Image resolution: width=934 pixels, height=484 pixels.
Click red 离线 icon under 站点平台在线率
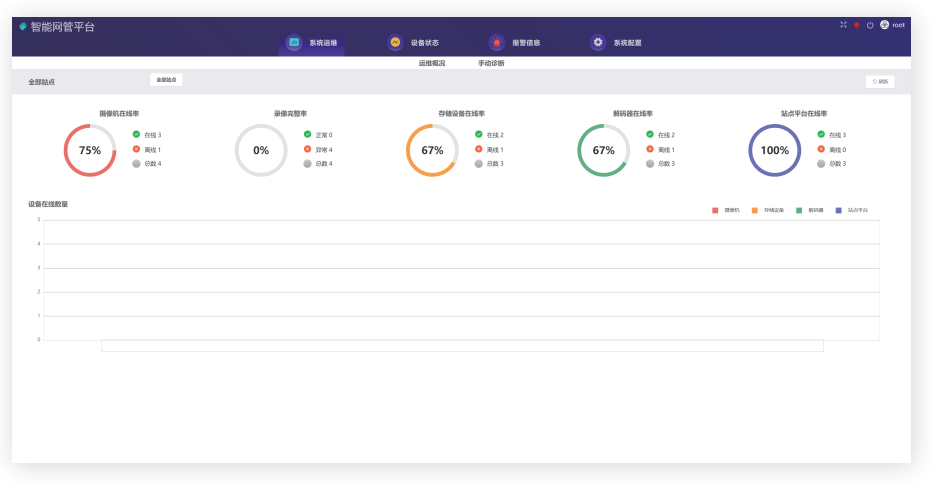pos(821,149)
